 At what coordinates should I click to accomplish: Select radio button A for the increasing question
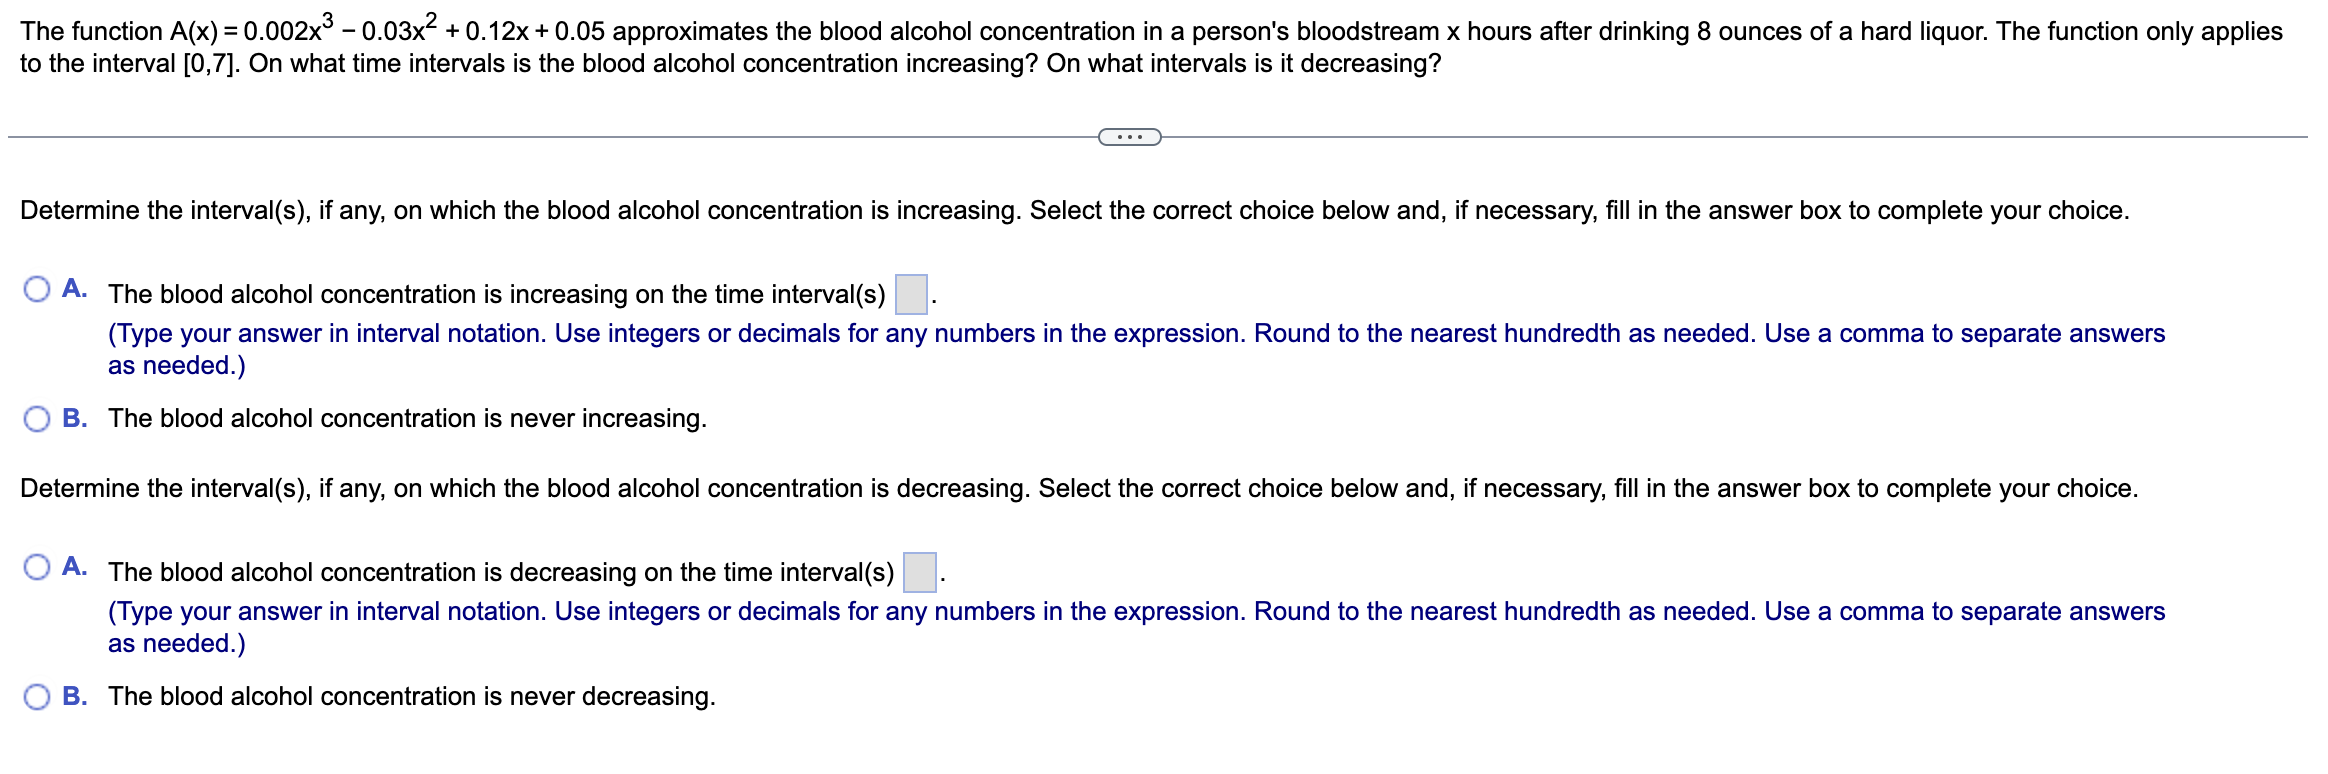37,290
